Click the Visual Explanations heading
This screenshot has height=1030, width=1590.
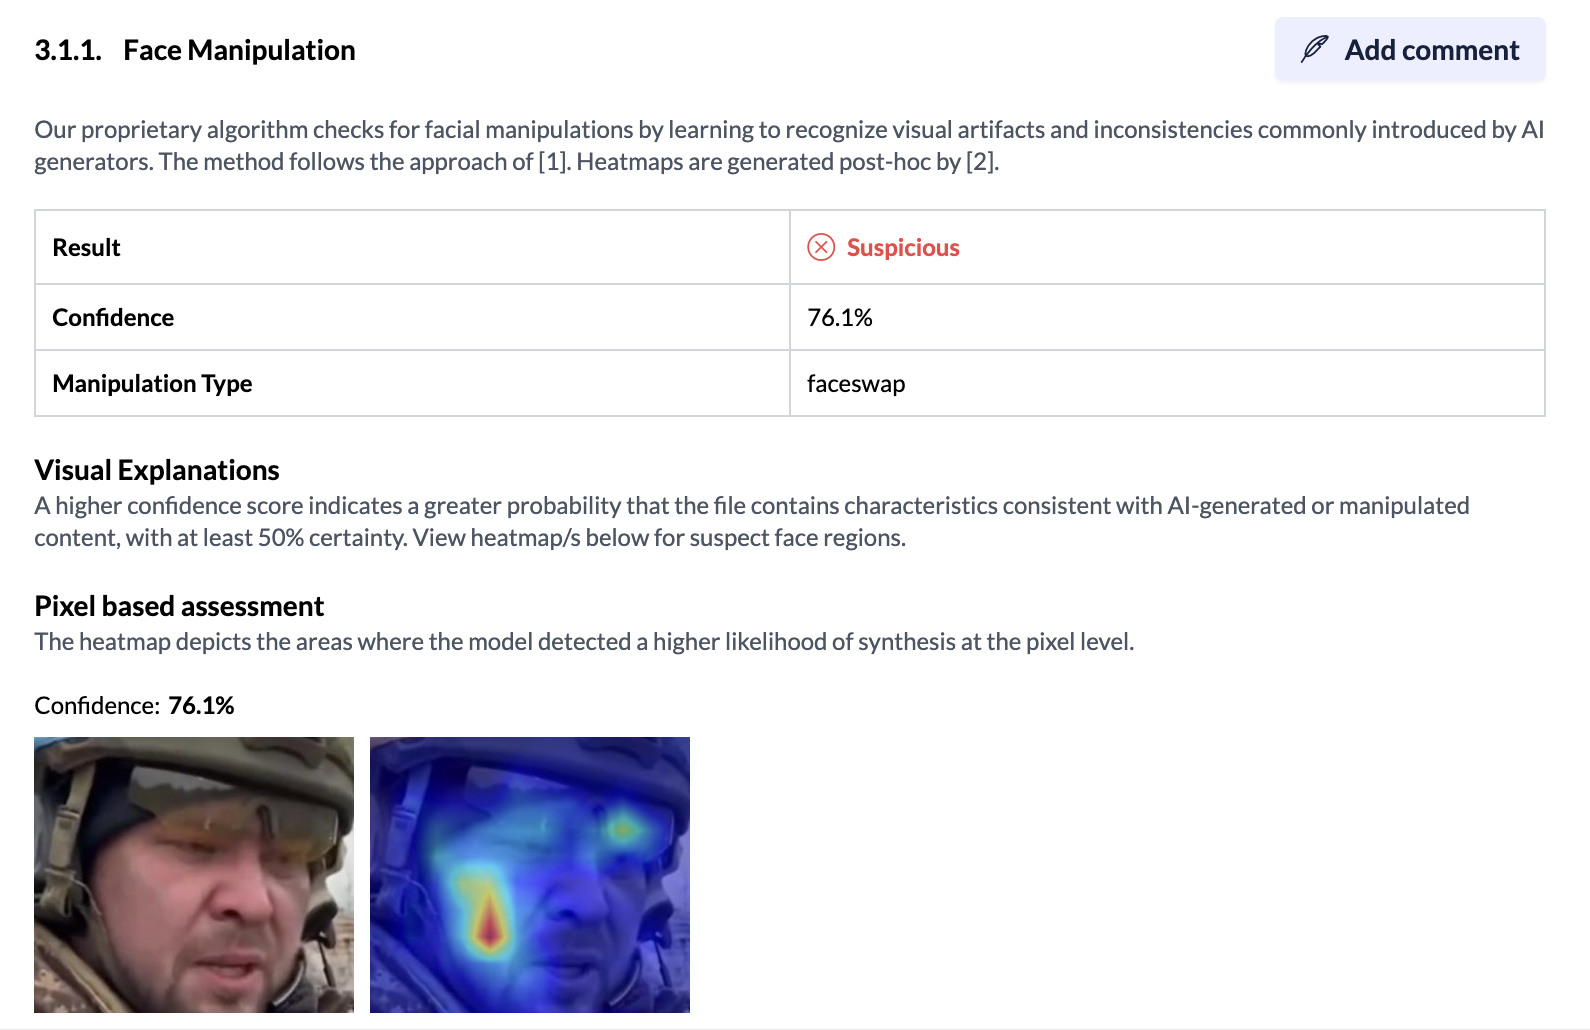click(157, 470)
